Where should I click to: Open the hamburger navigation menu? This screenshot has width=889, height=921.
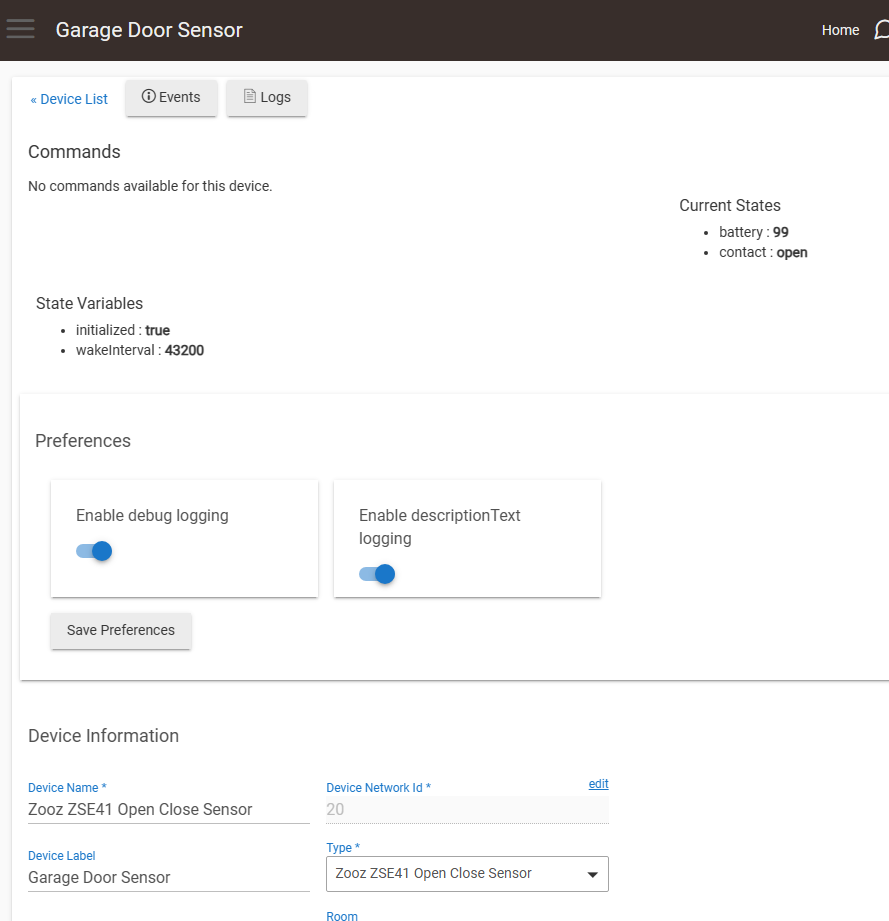point(21,29)
